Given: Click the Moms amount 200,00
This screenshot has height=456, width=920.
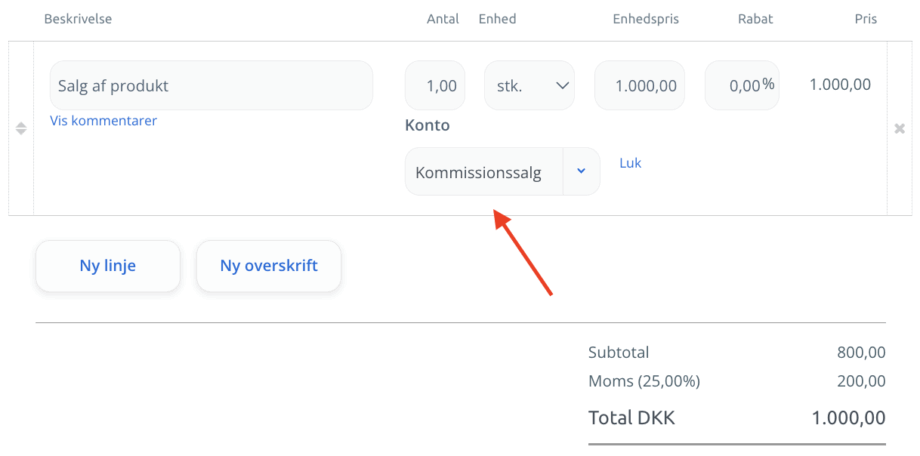Looking at the screenshot, I should [861, 381].
